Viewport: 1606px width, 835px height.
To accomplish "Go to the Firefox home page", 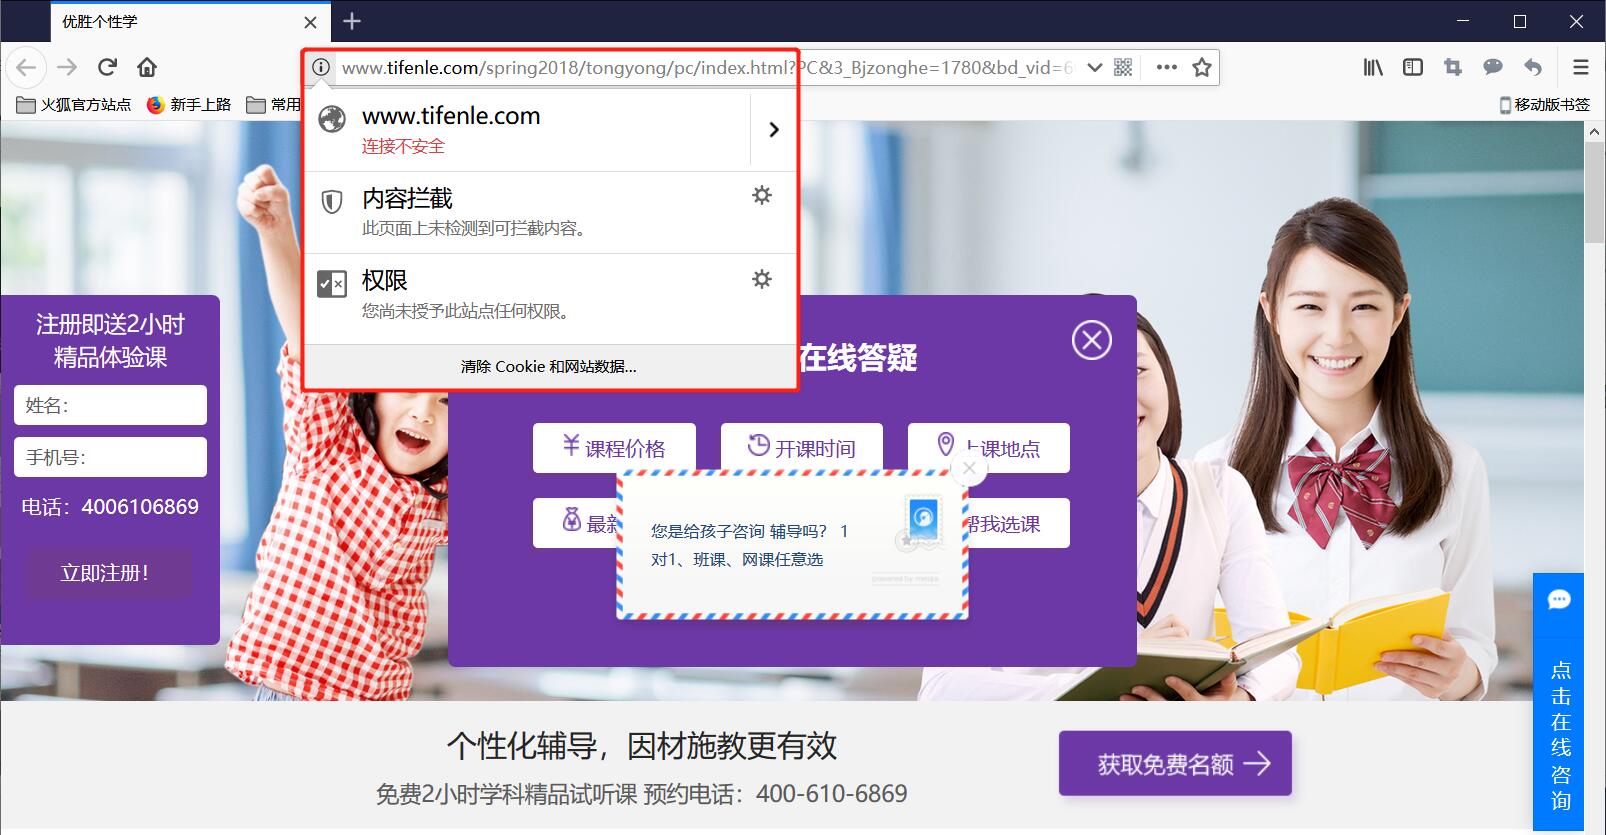I will [147, 67].
